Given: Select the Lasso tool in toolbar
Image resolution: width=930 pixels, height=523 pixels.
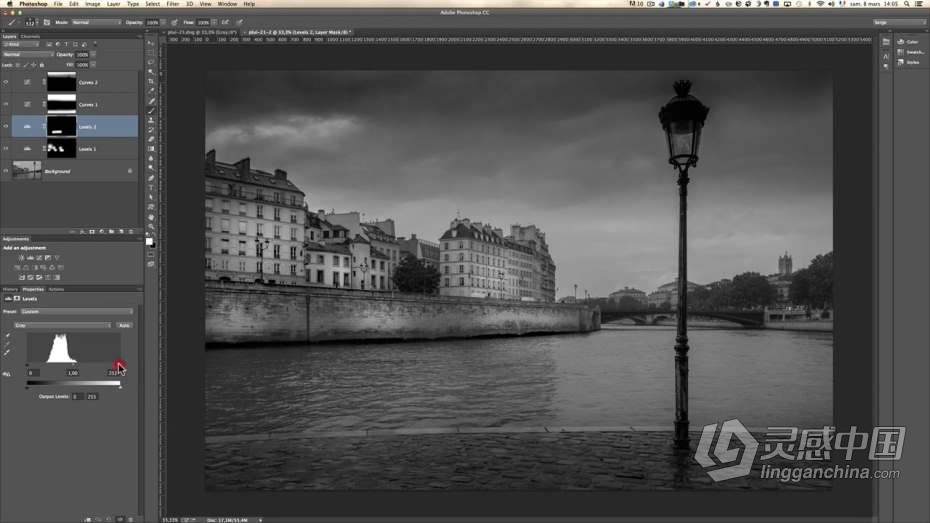Looking at the screenshot, I should coord(151,62).
